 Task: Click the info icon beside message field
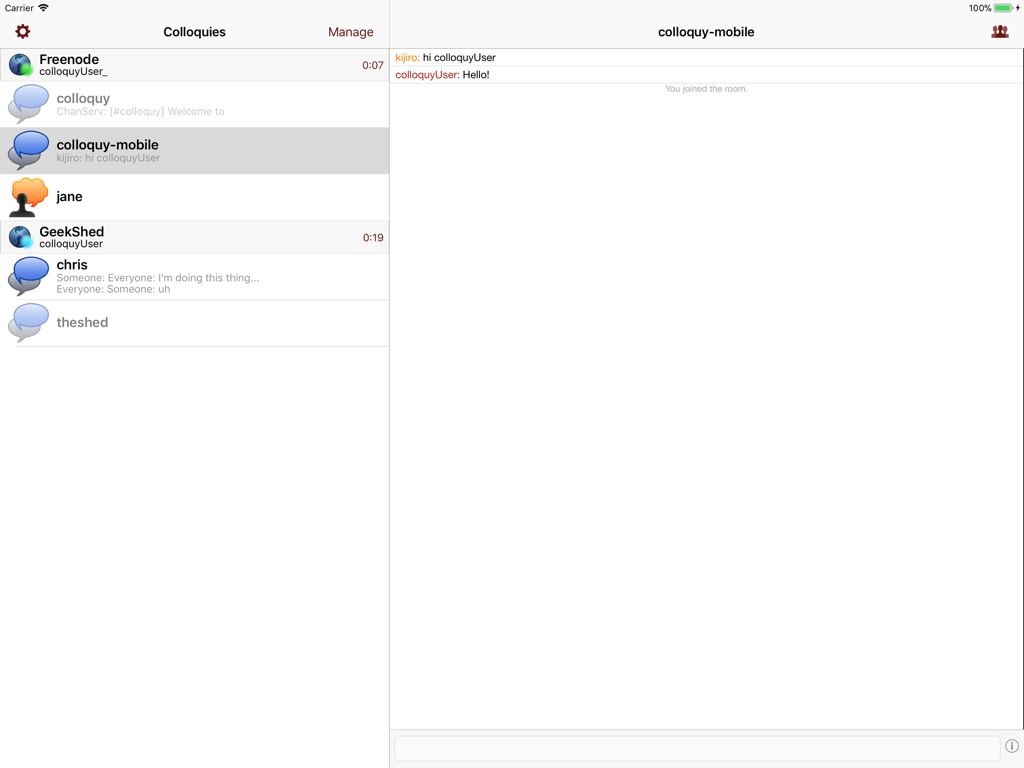coord(1012,746)
